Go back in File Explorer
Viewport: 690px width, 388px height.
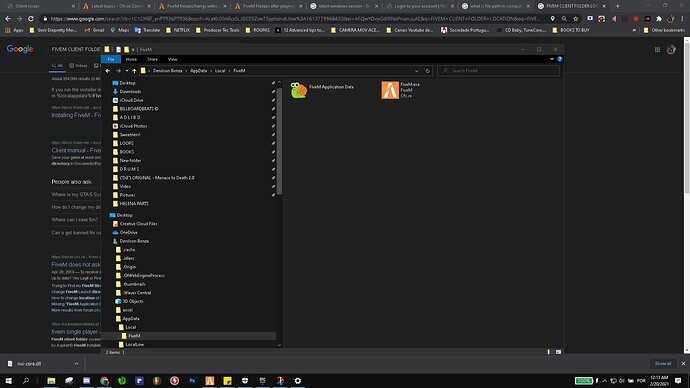coord(108,71)
